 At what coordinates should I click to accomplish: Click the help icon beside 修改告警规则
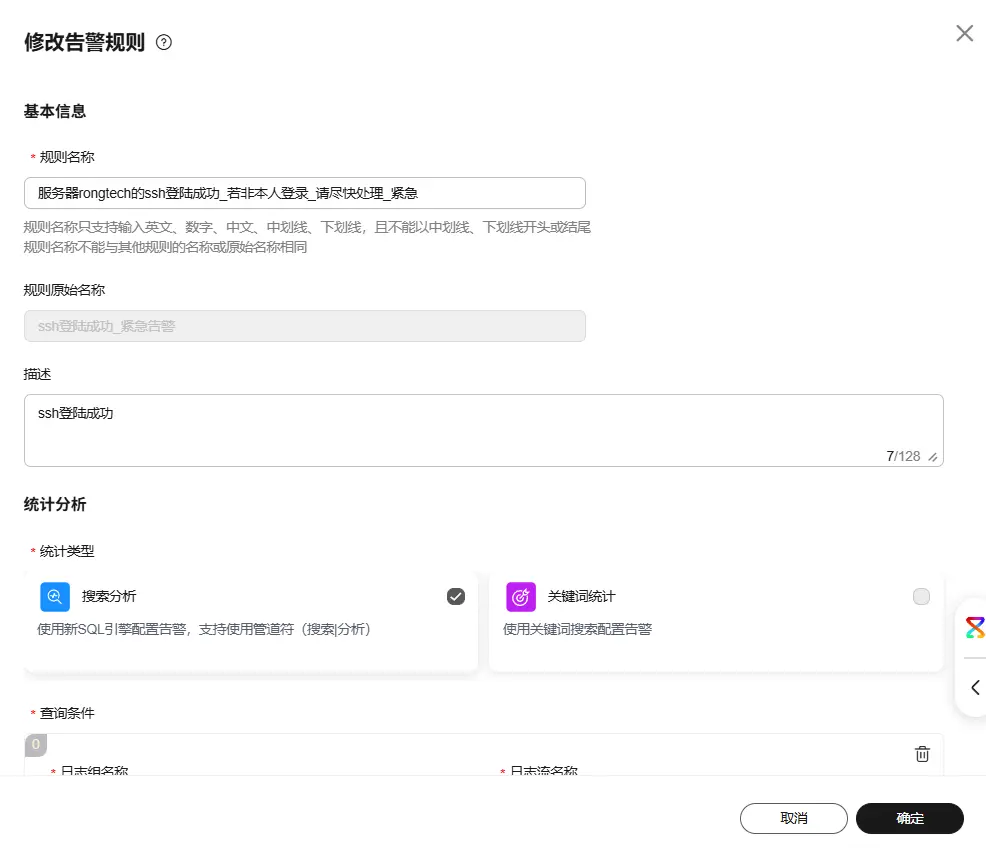click(165, 43)
